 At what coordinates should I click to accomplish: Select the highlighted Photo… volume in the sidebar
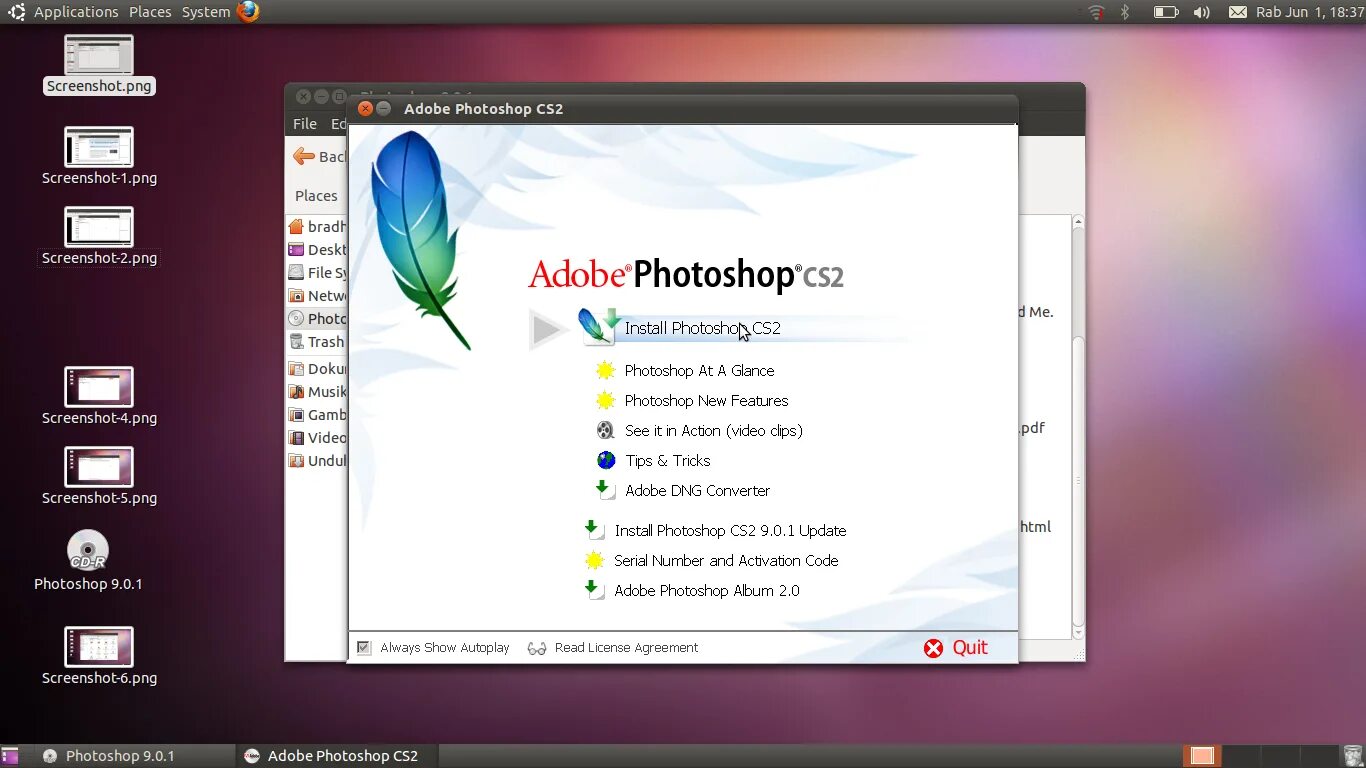coord(317,319)
